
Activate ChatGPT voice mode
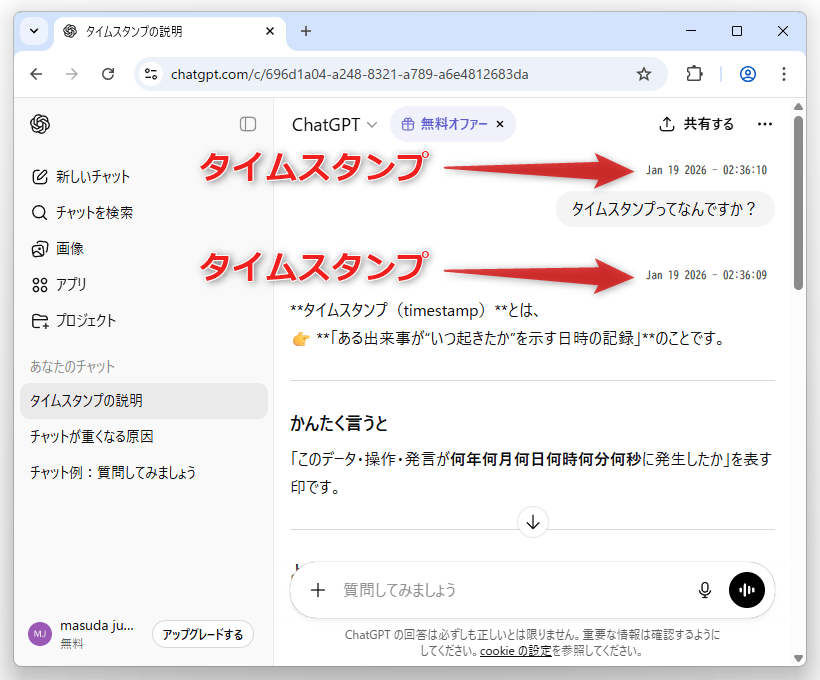(747, 590)
